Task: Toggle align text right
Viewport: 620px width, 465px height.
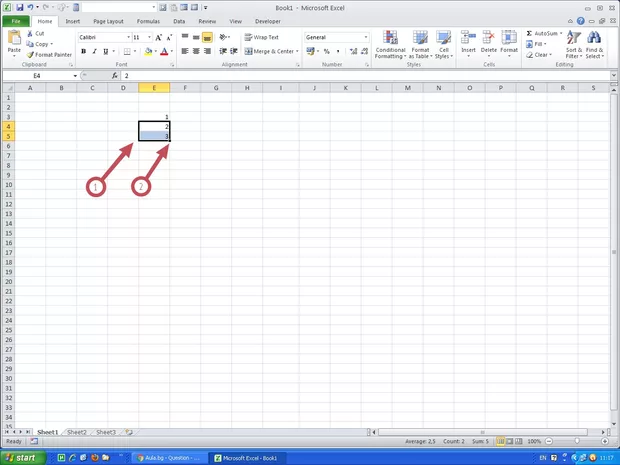Action: (207, 51)
